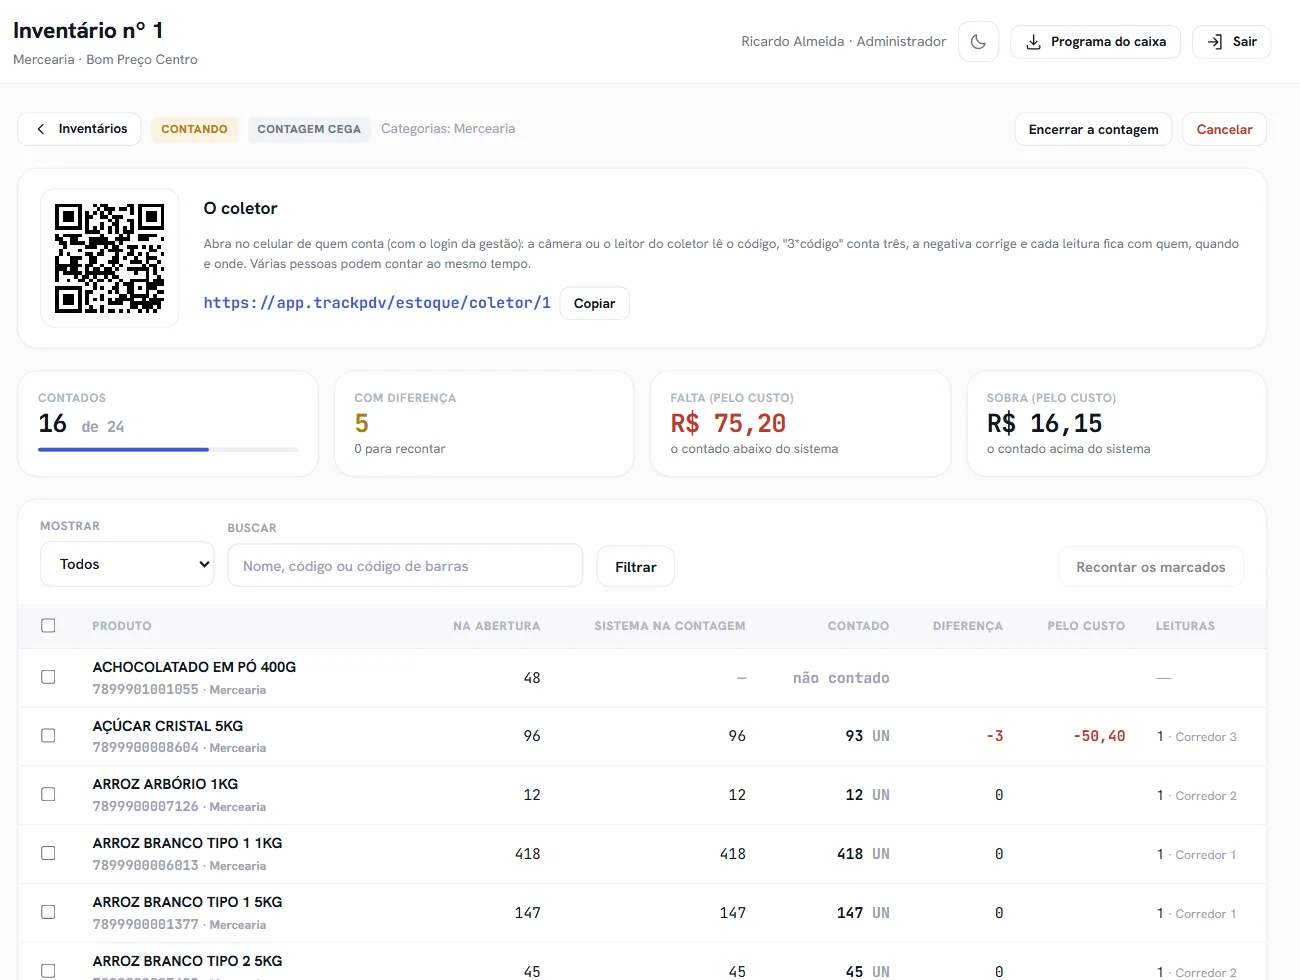Focus the Buscar product search field
This screenshot has height=980, width=1300.
[x=405, y=566]
